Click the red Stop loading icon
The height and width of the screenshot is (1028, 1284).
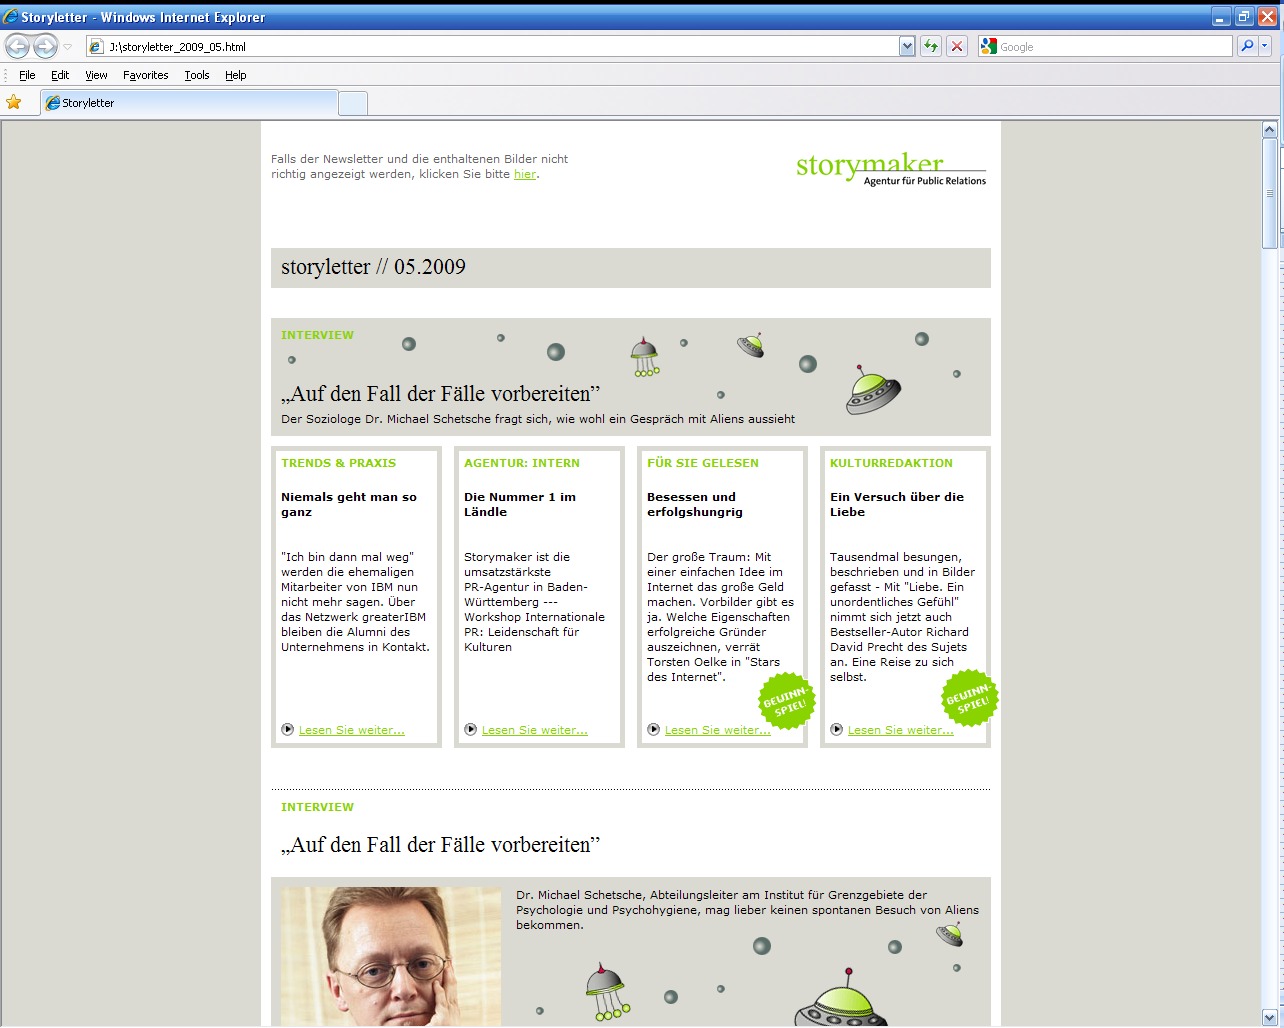click(957, 46)
